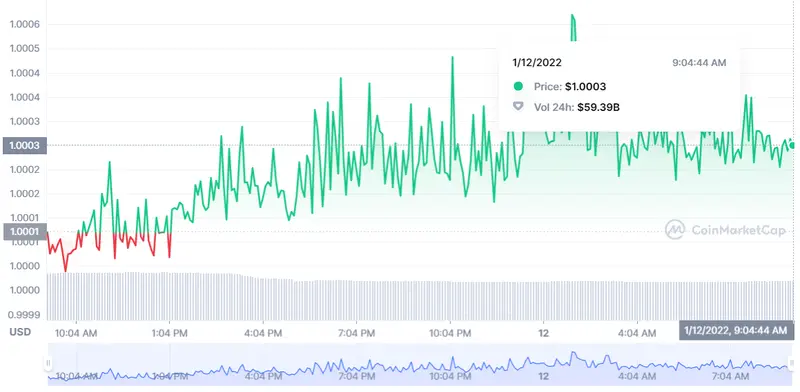The width and height of the screenshot is (800, 392).
Task: Grab the right handle of the range navigator
Action: click(x=792, y=363)
